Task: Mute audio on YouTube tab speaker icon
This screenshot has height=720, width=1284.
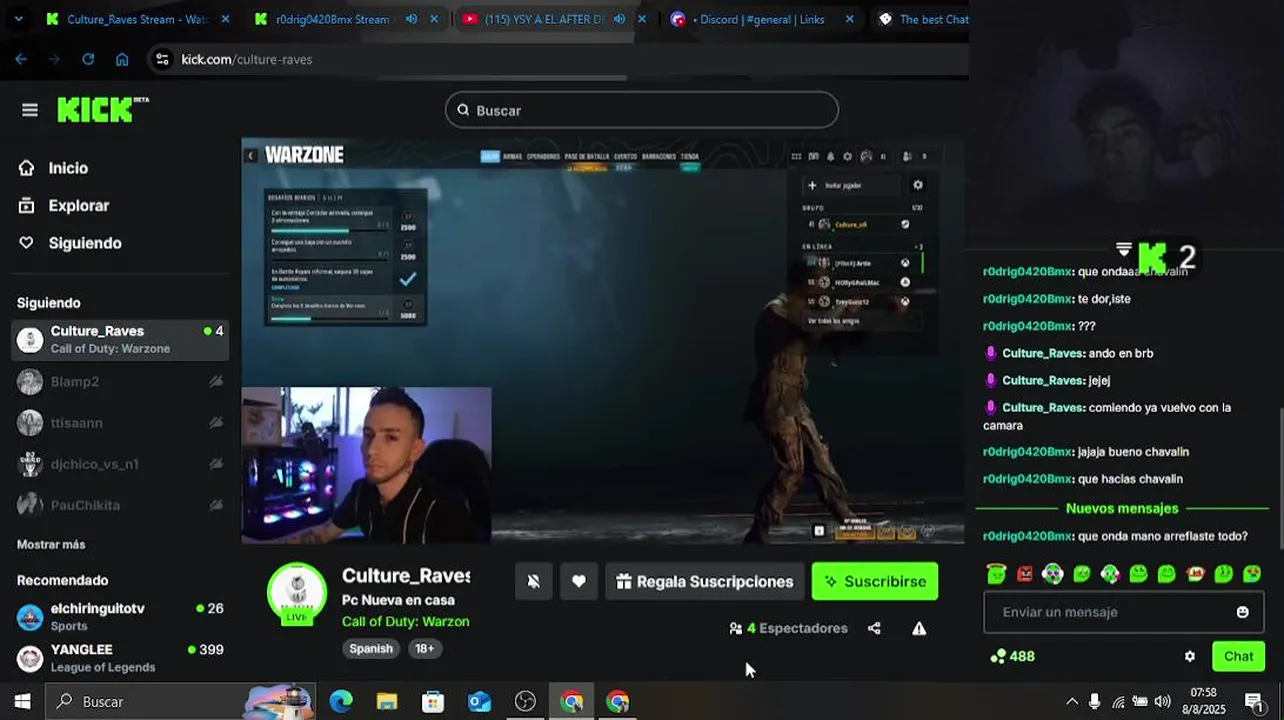Action: (619, 19)
